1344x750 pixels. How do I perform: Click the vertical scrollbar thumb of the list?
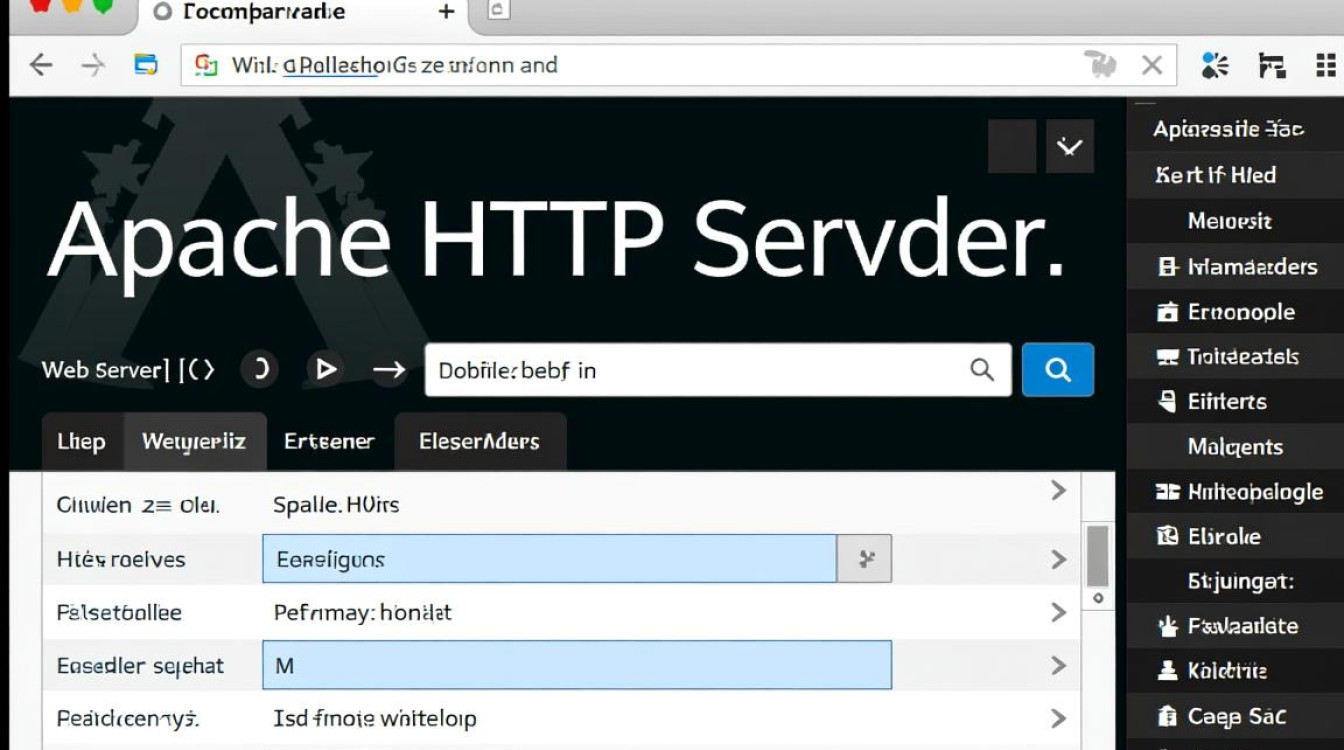(x=1097, y=555)
